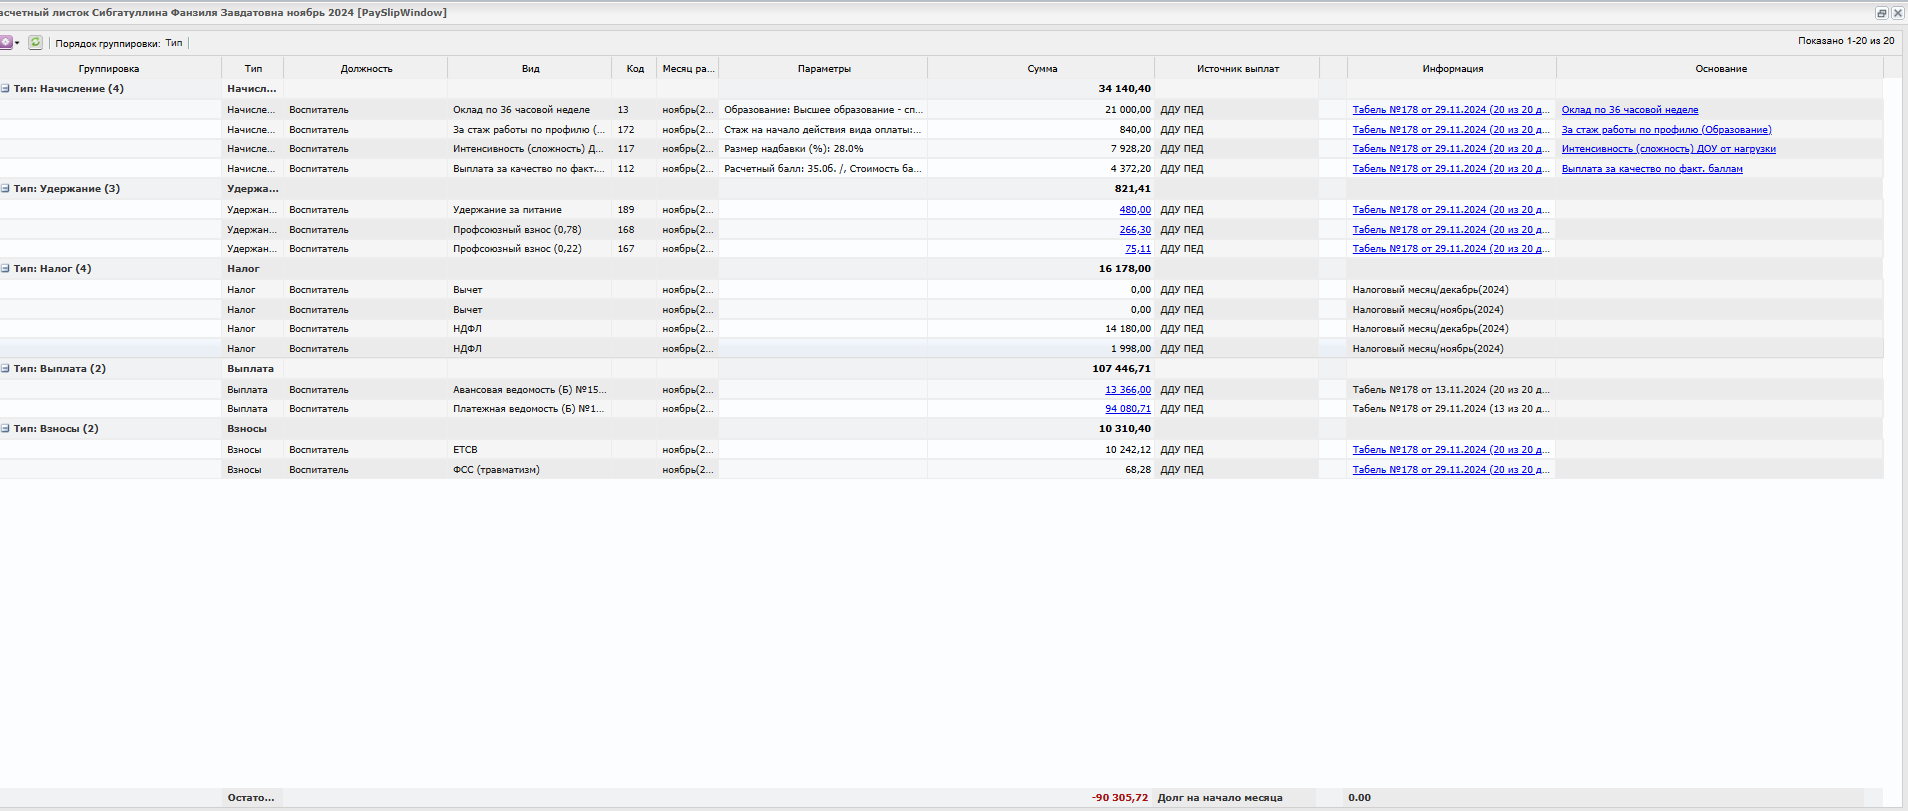Restore the PaySlipWindow using the restore icon

(x=1881, y=13)
